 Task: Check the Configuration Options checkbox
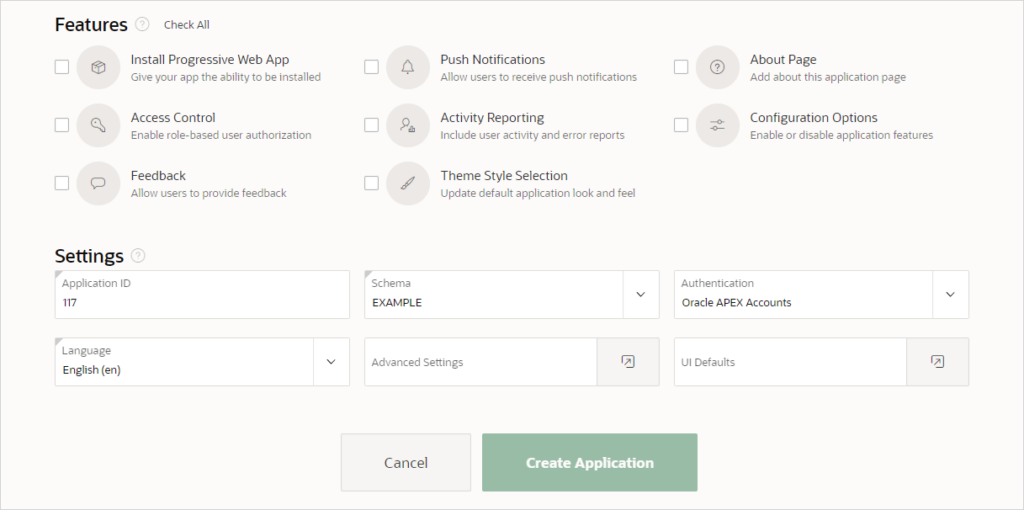pyautogui.click(x=681, y=125)
